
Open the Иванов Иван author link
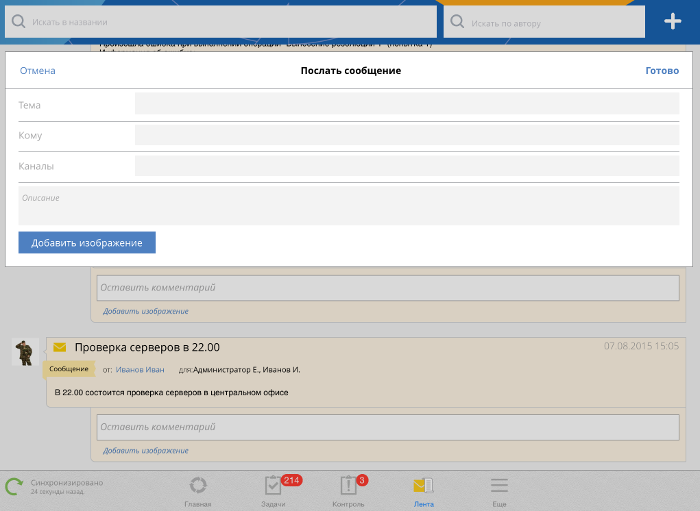pyautogui.click(x=140, y=370)
